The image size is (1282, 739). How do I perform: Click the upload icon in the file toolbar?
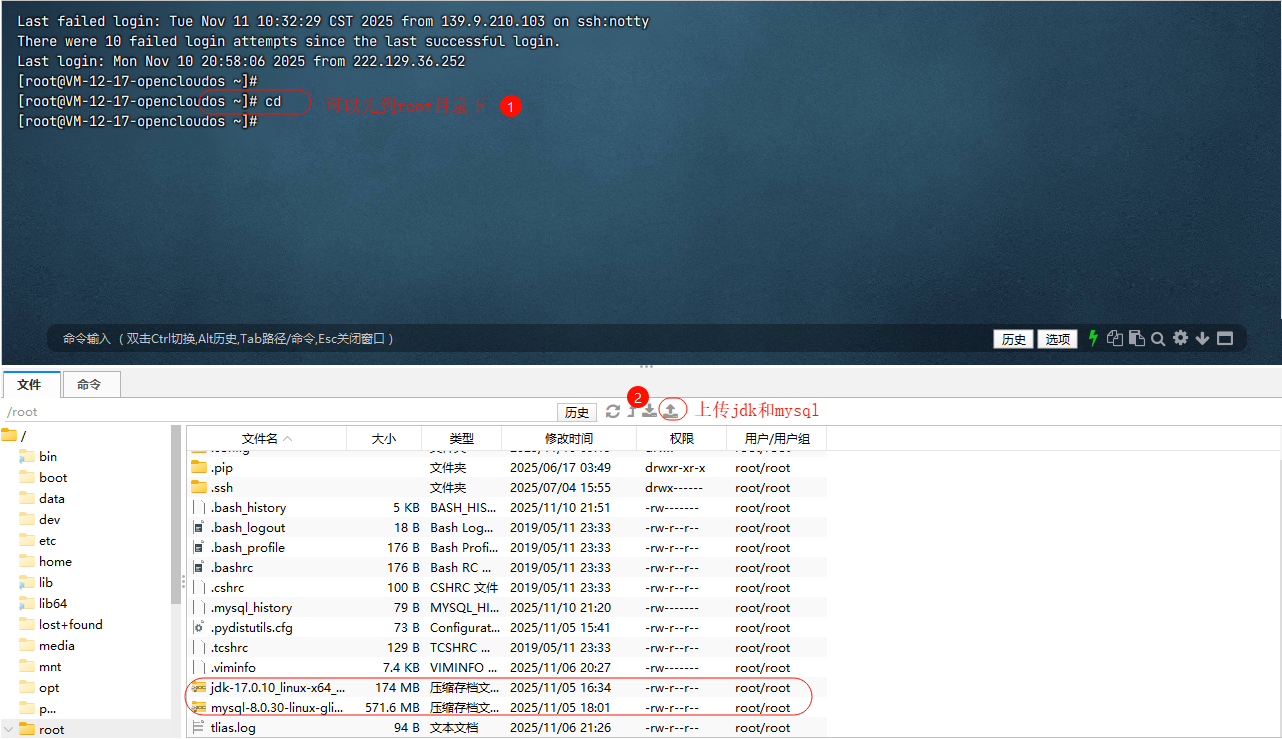point(672,410)
